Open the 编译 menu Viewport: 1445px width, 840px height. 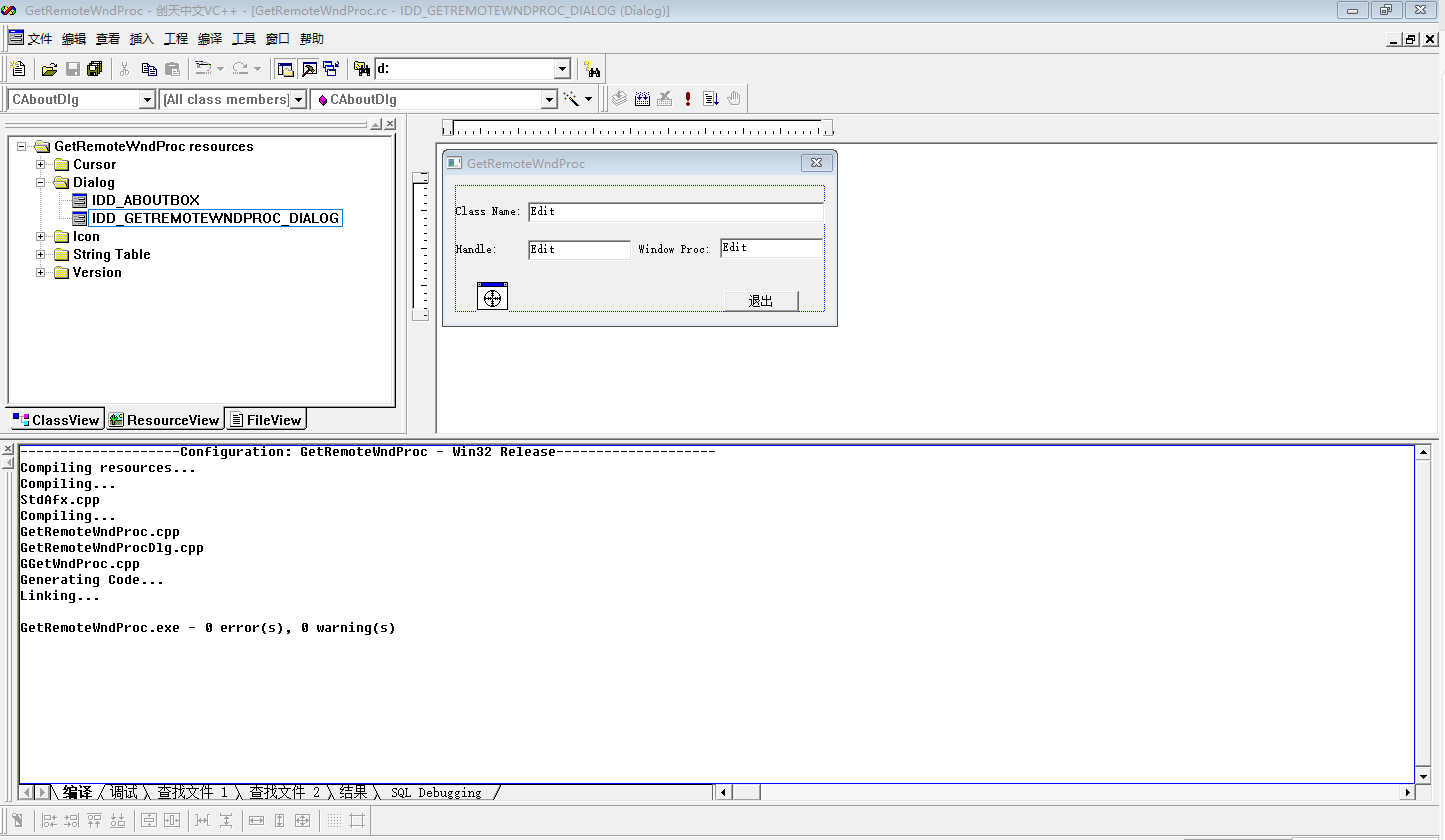210,39
